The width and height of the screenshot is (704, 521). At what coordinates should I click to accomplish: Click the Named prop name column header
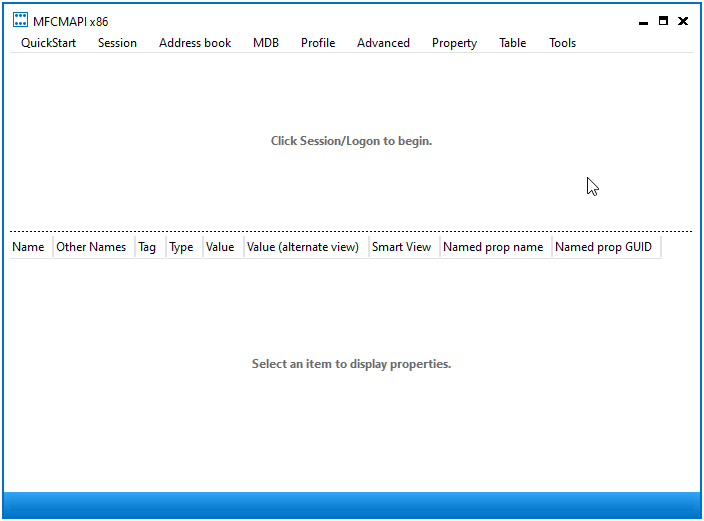(493, 247)
